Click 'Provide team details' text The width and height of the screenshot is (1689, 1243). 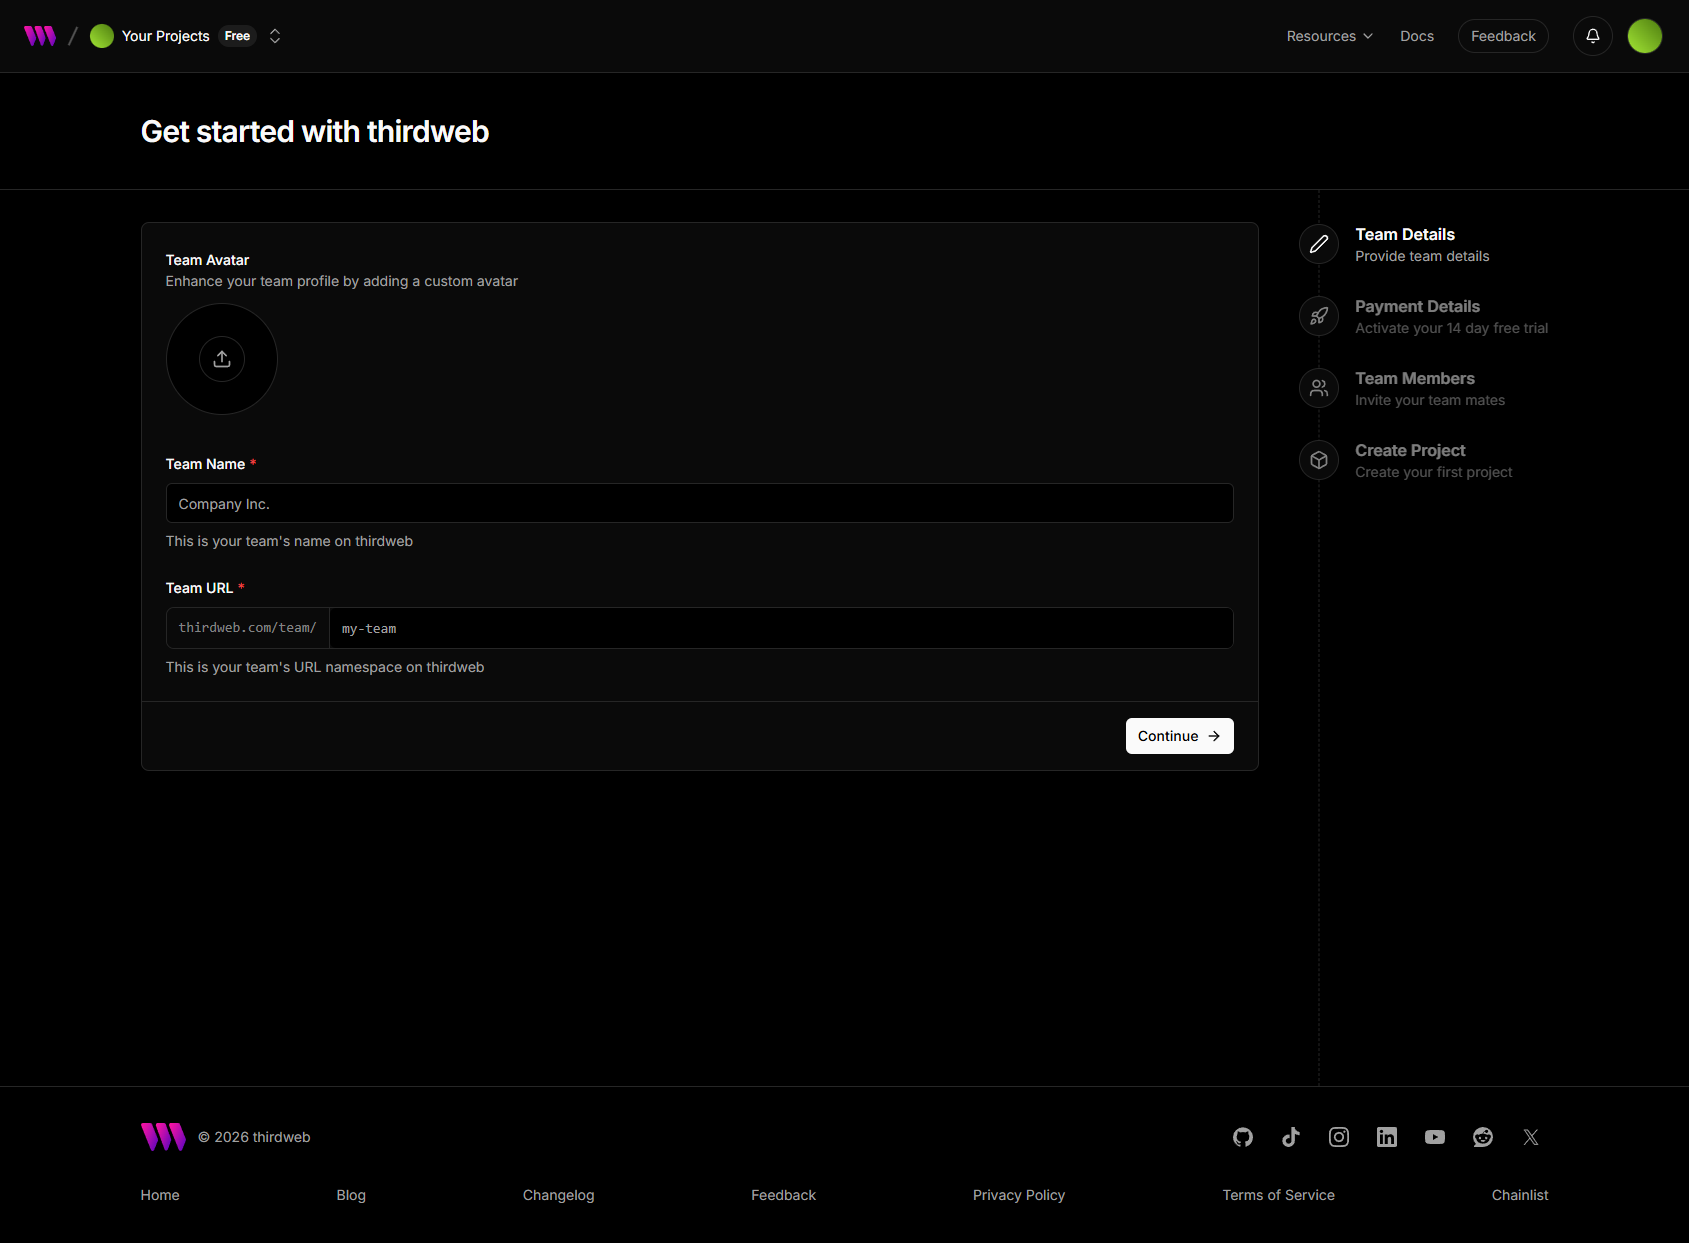tap(1422, 256)
